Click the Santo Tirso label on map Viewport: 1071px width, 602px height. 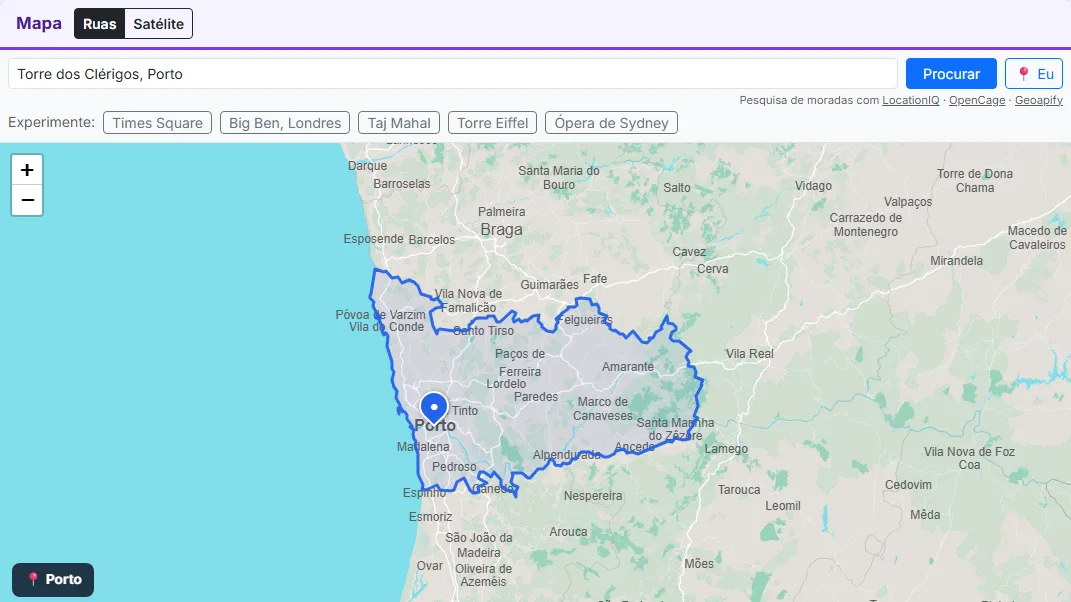pyautogui.click(x=483, y=331)
